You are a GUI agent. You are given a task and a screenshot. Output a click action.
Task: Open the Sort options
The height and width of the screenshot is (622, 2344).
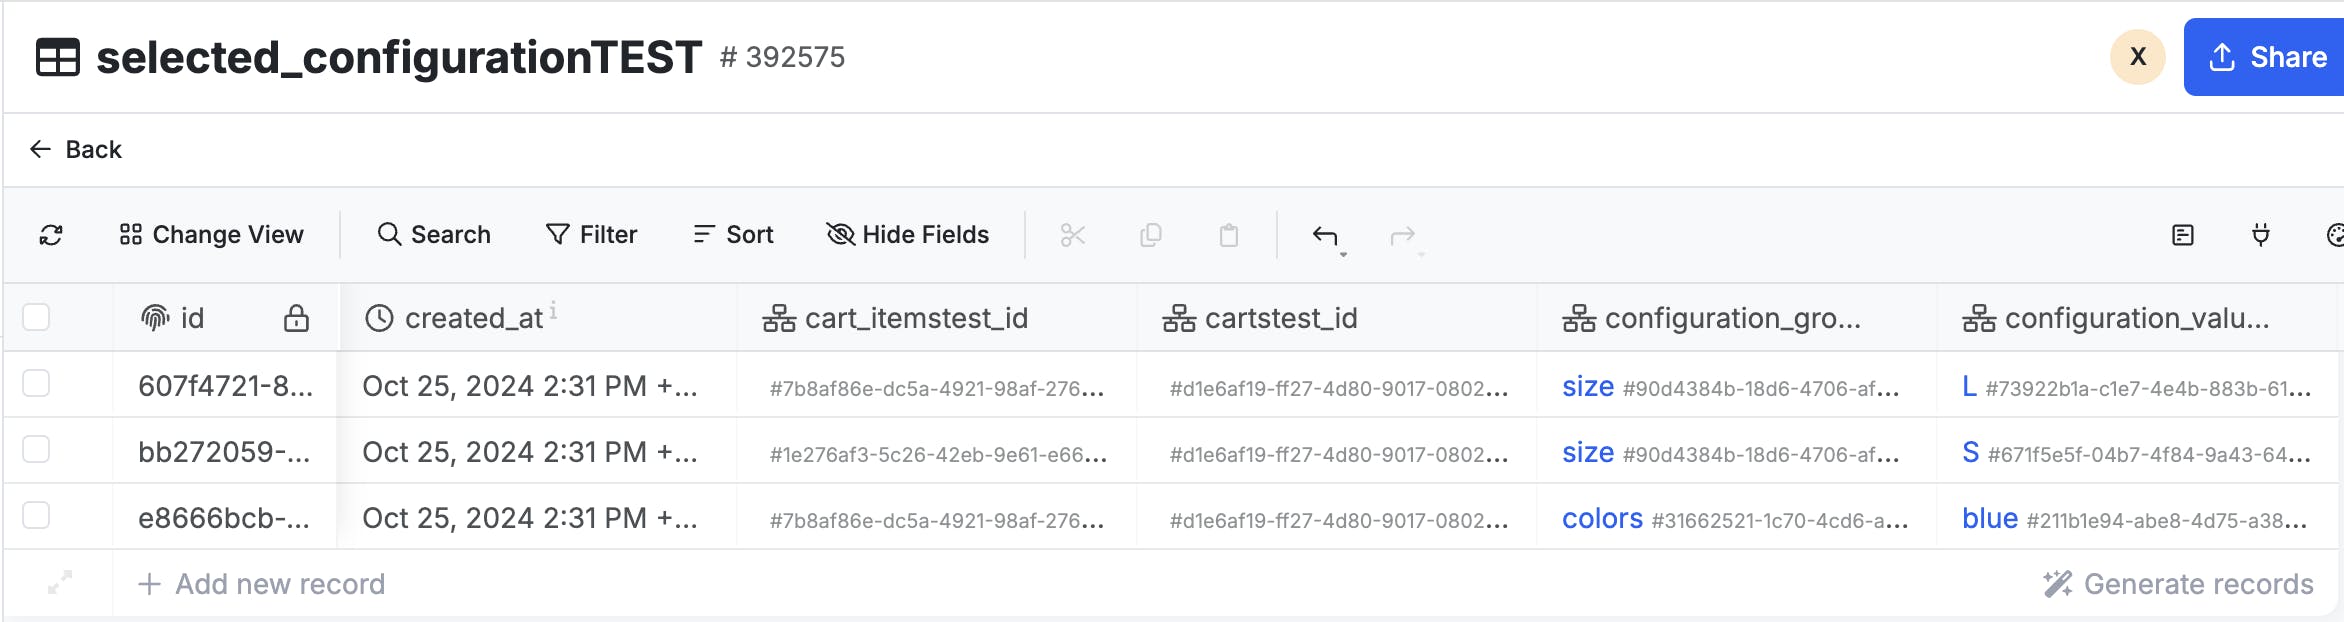coord(733,235)
